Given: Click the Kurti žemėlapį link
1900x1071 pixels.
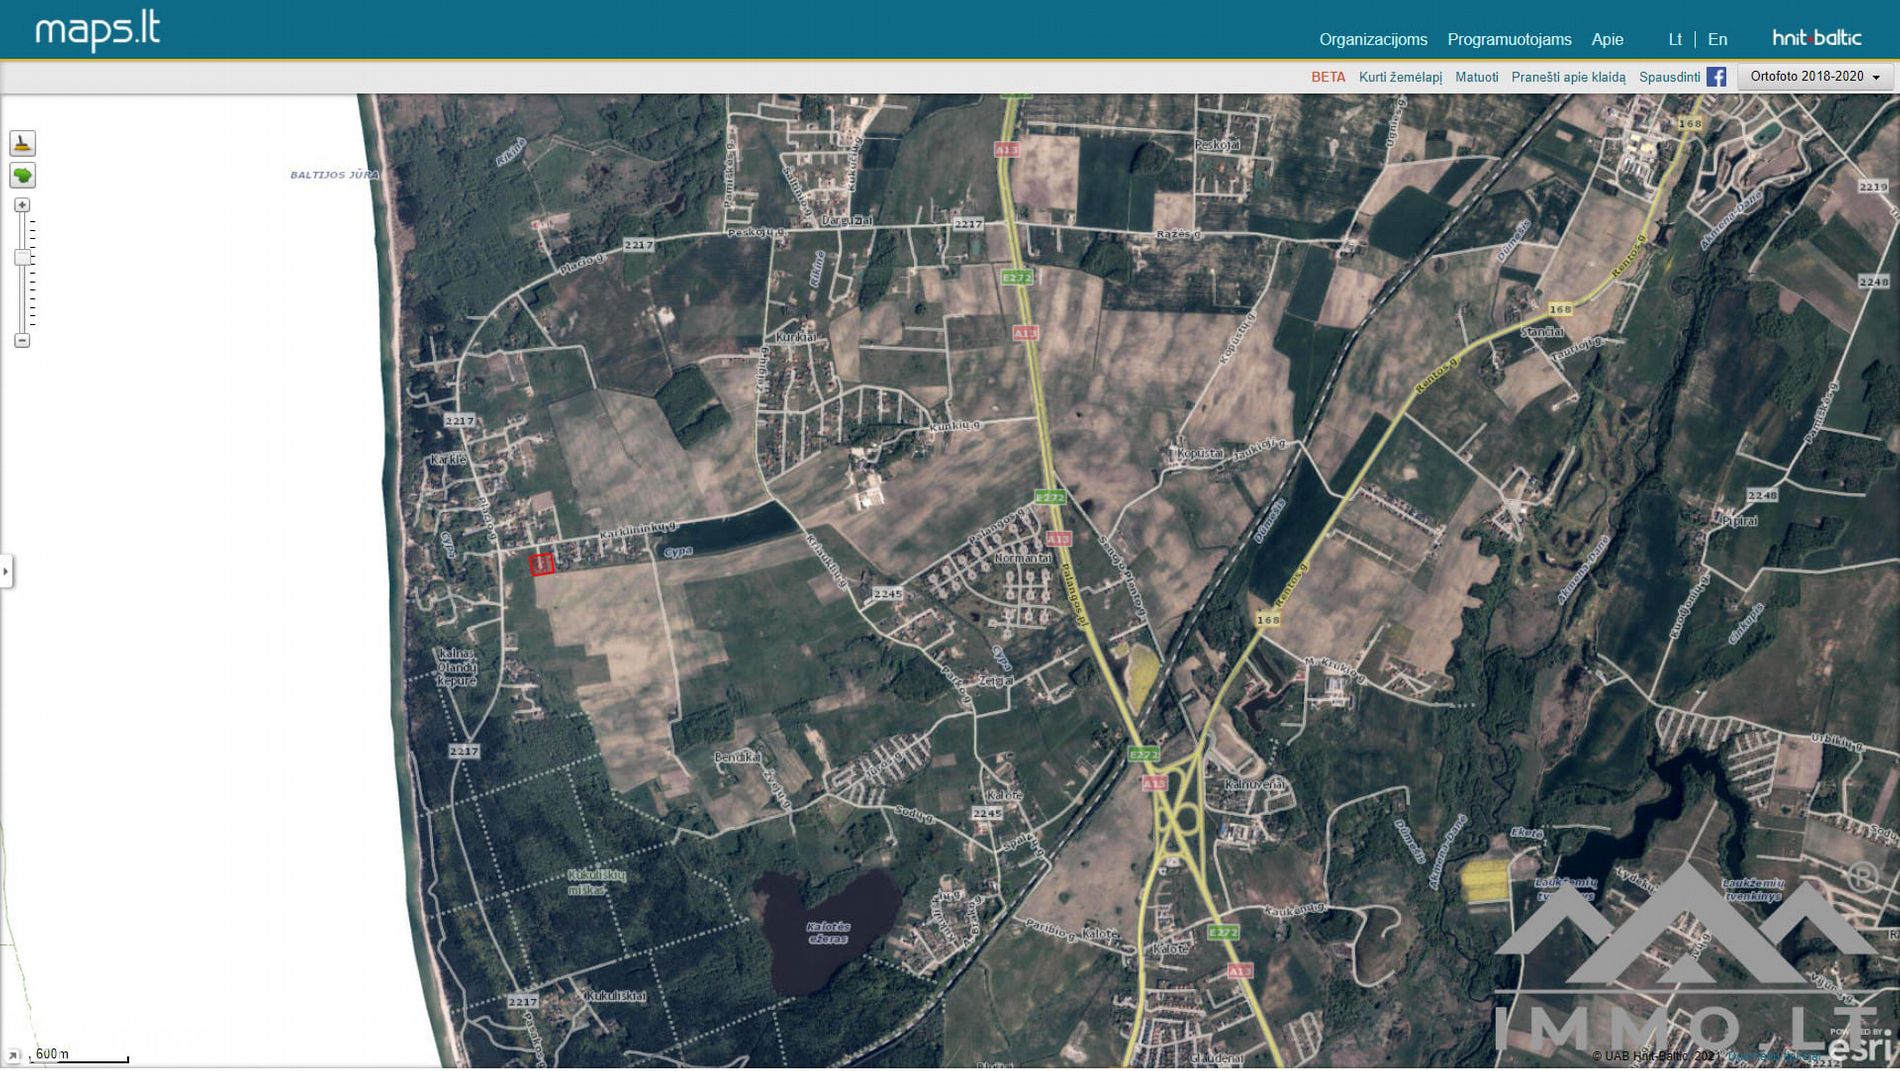Looking at the screenshot, I should point(1400,77).
